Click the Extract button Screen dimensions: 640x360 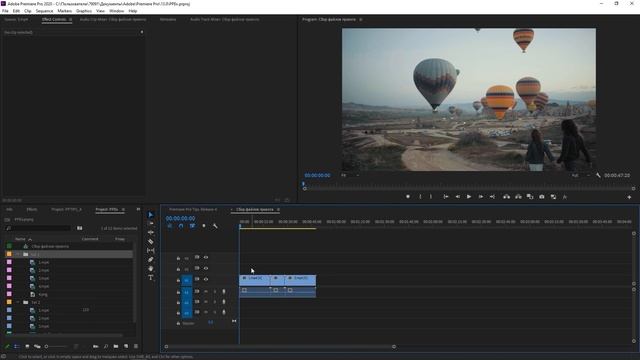pyautogui.click(x=518, y=197)
